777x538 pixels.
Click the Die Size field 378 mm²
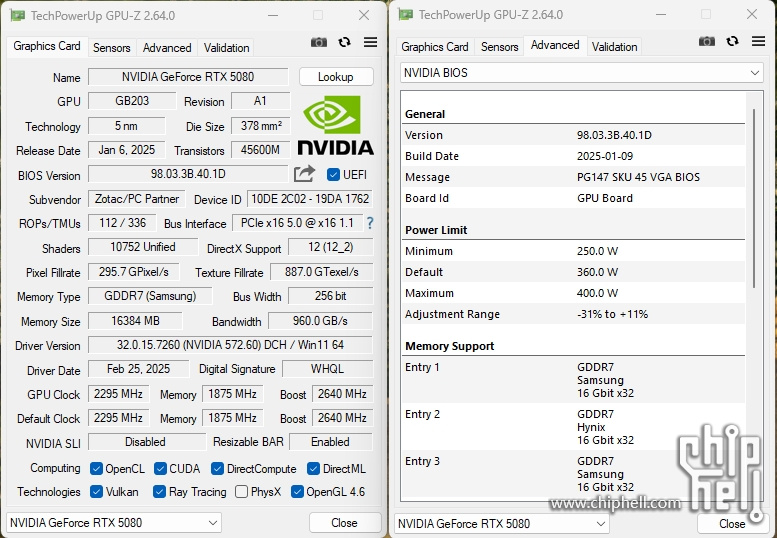[261, 126]
